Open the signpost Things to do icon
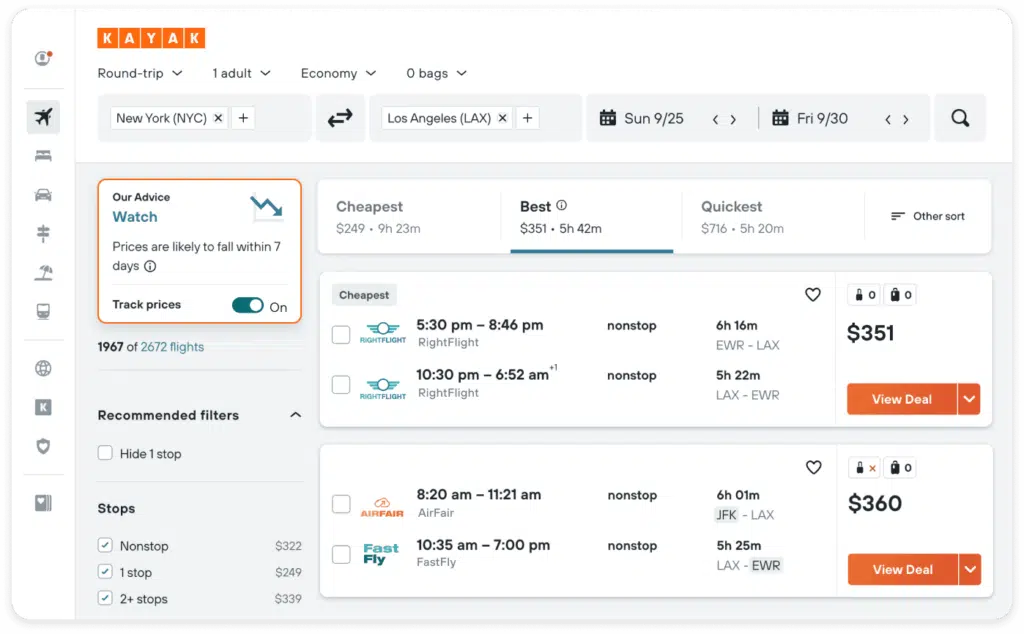The height and width of the screenshot is (634, 1024). point(43,233)
